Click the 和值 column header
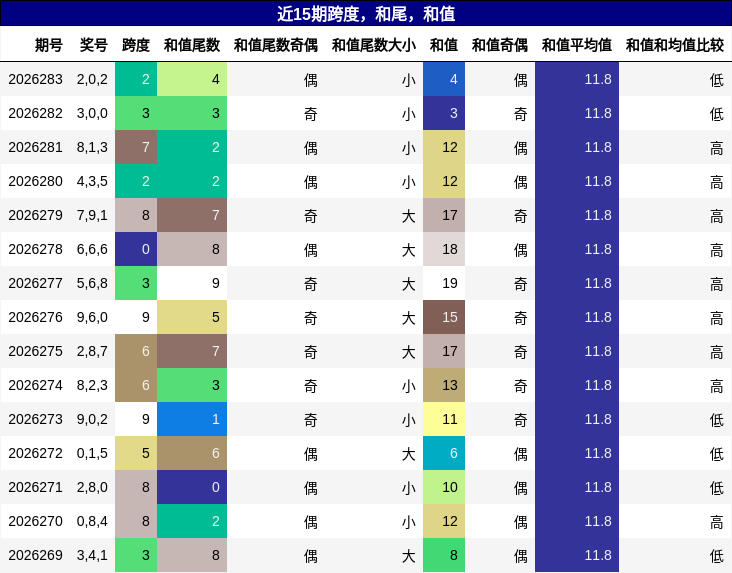732x573 pixels. [x=443, y=45]
